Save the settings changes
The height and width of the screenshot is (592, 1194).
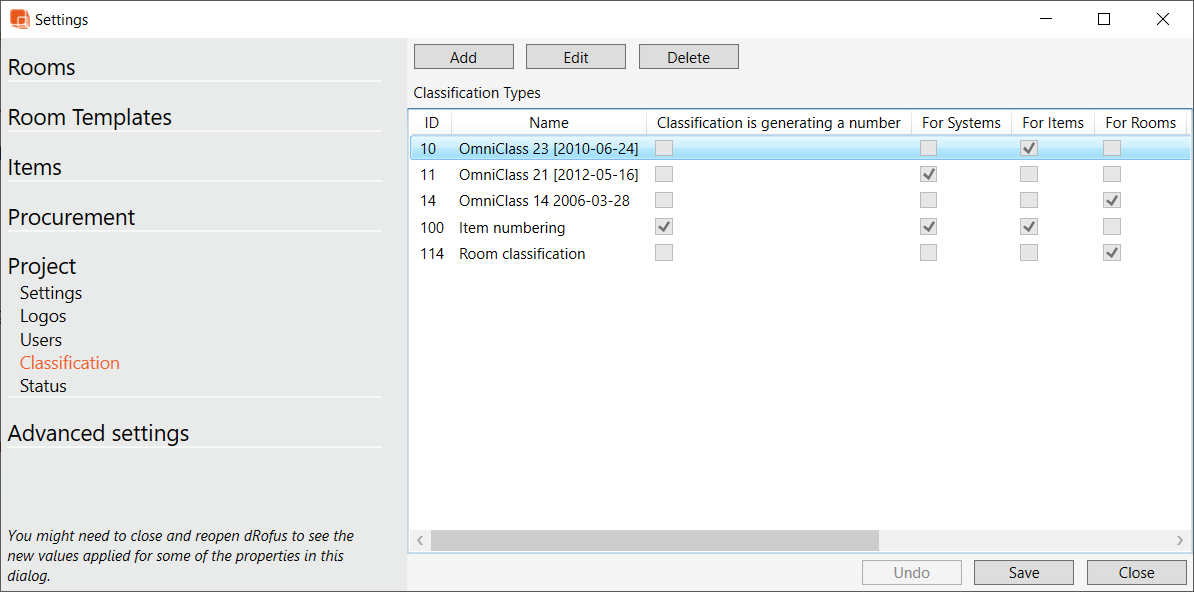pos(1024,573)
